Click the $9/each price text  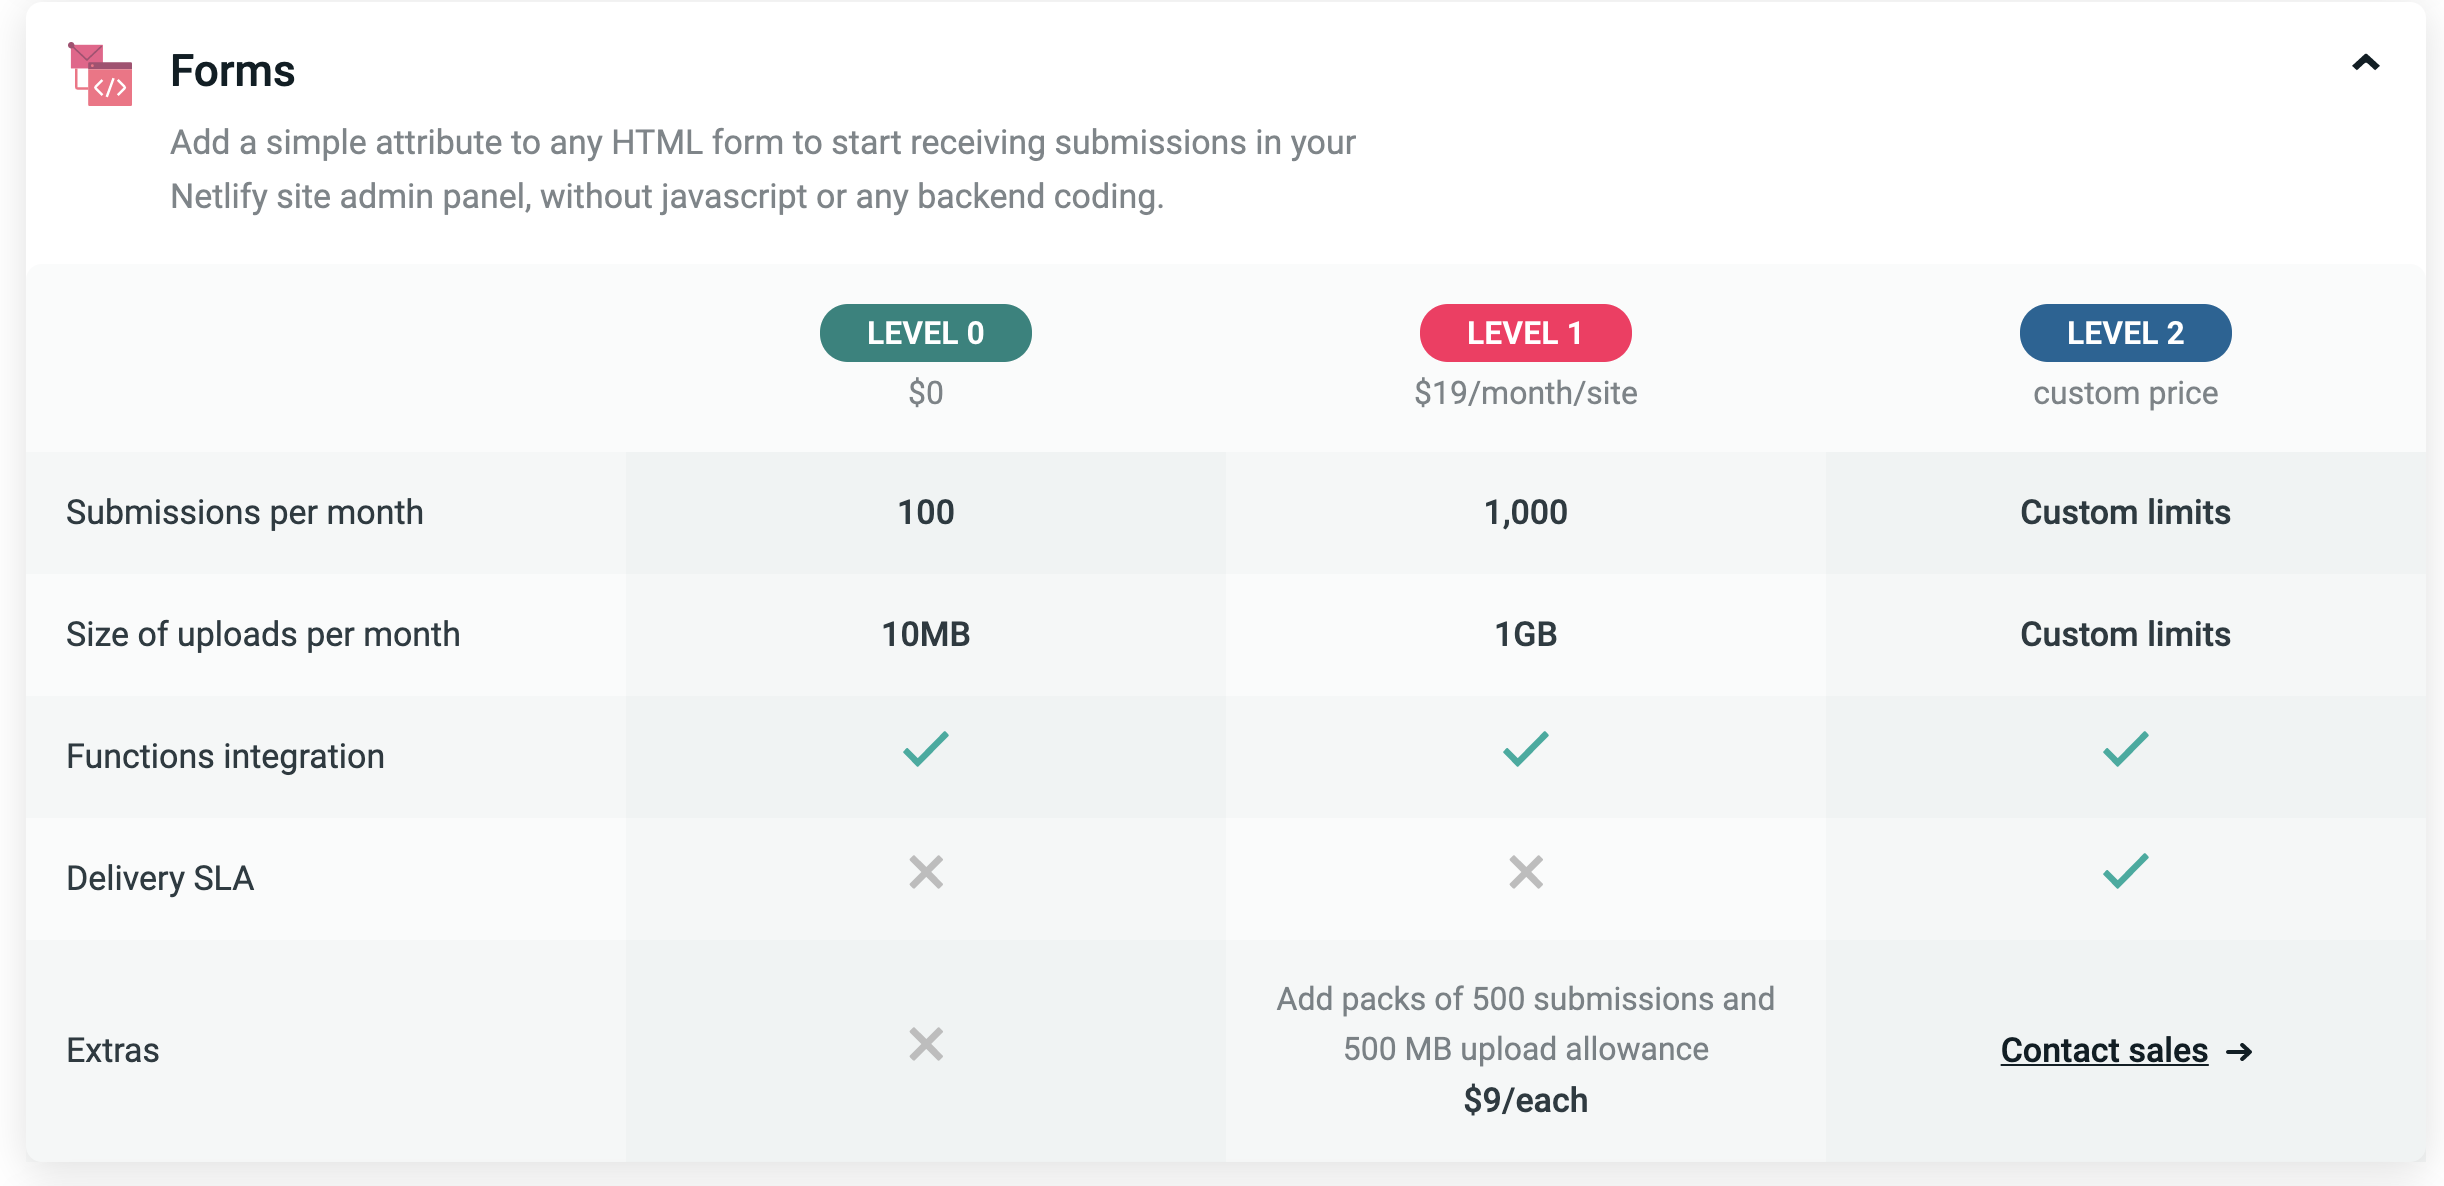pyautogui.click(x=1525, y=1100)
